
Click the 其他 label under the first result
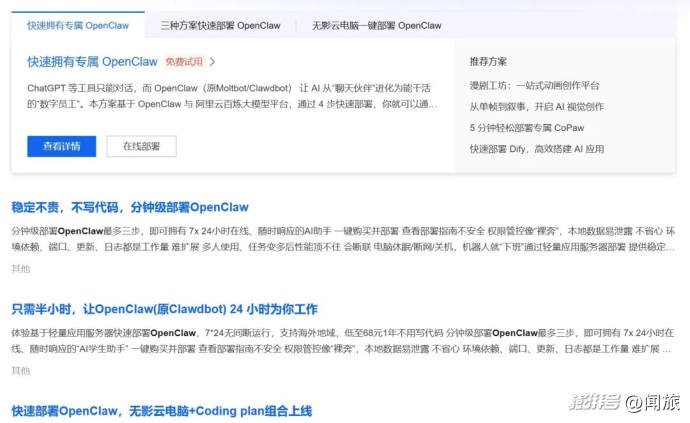[20, 268]
